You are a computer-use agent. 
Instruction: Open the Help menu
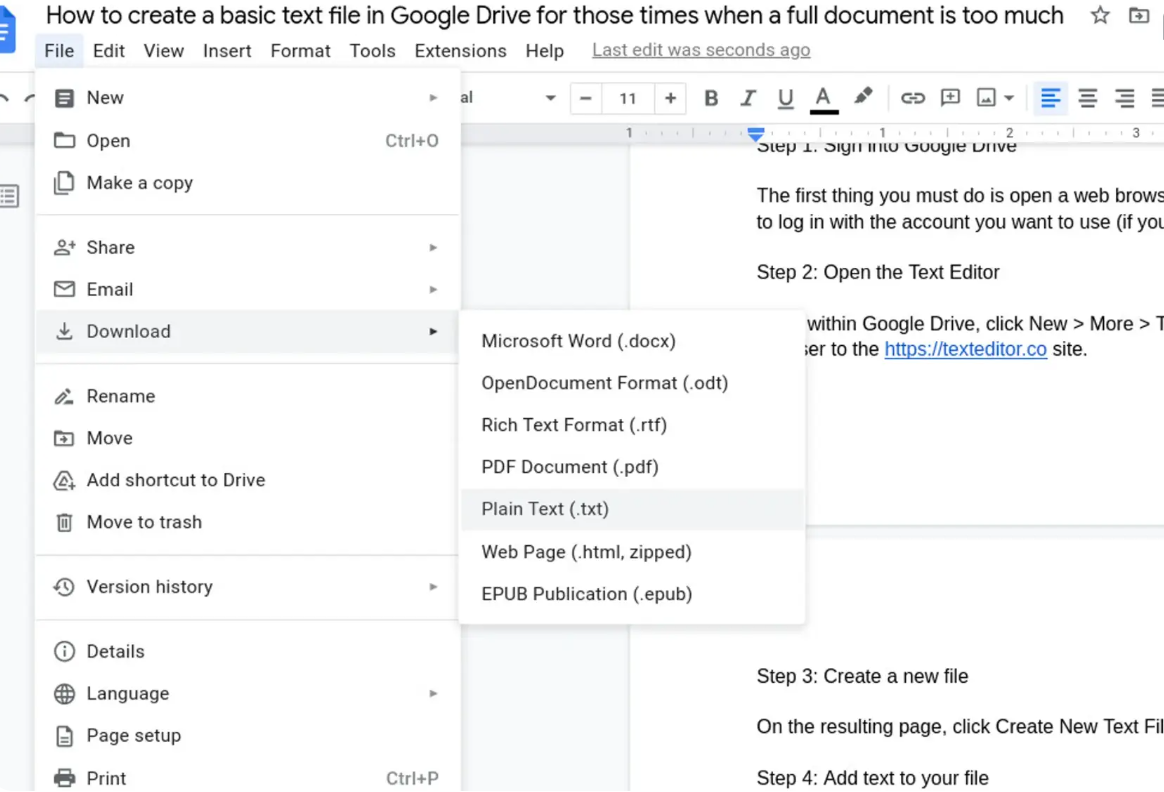[545, 50]
